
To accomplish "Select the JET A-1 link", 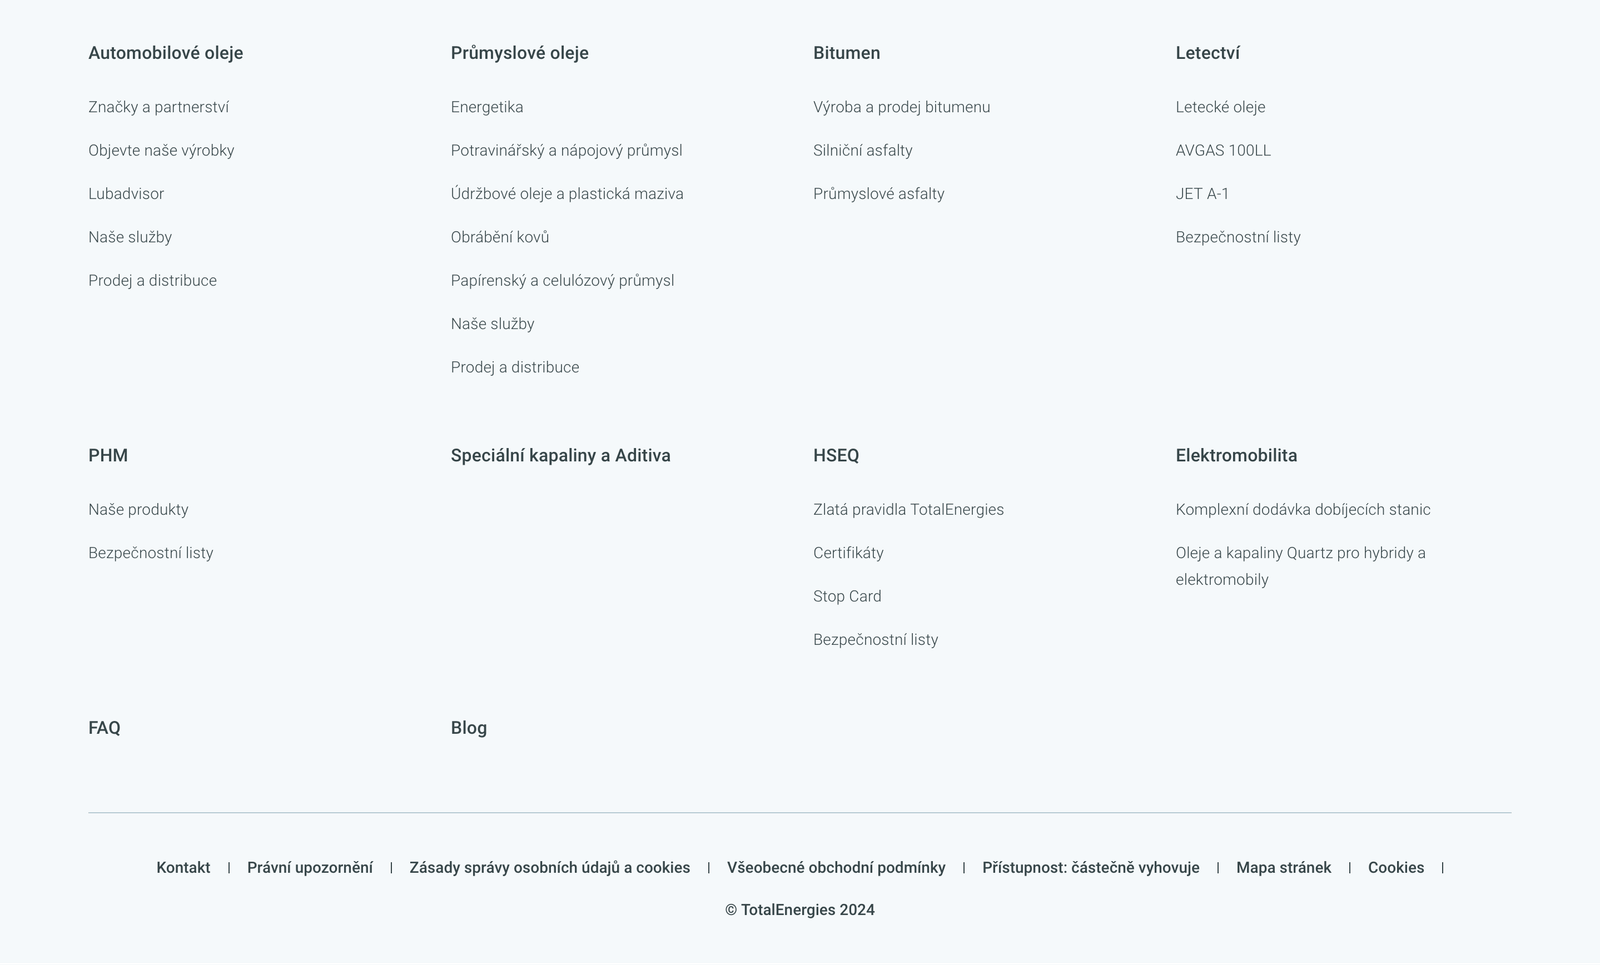I will coord(1202,194).
